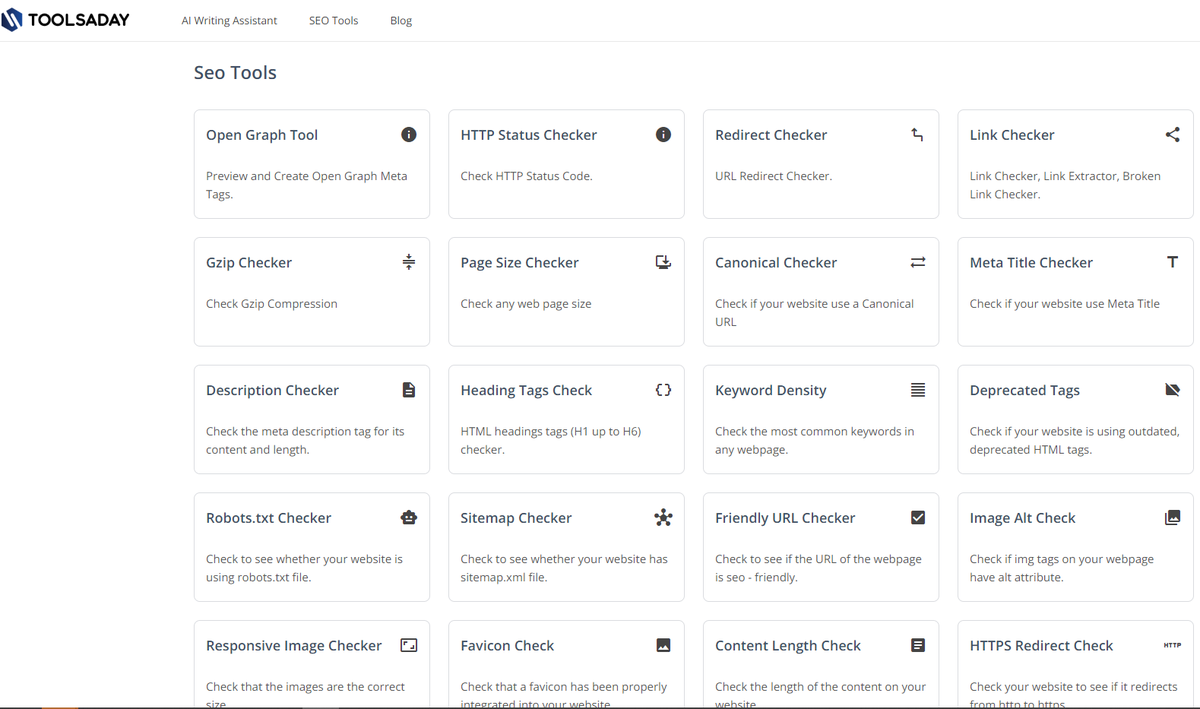Viewport: 1200px width, 709px height.
Task: Click the info icon on HTTP Status Checker card
Action: pos(663,135)
